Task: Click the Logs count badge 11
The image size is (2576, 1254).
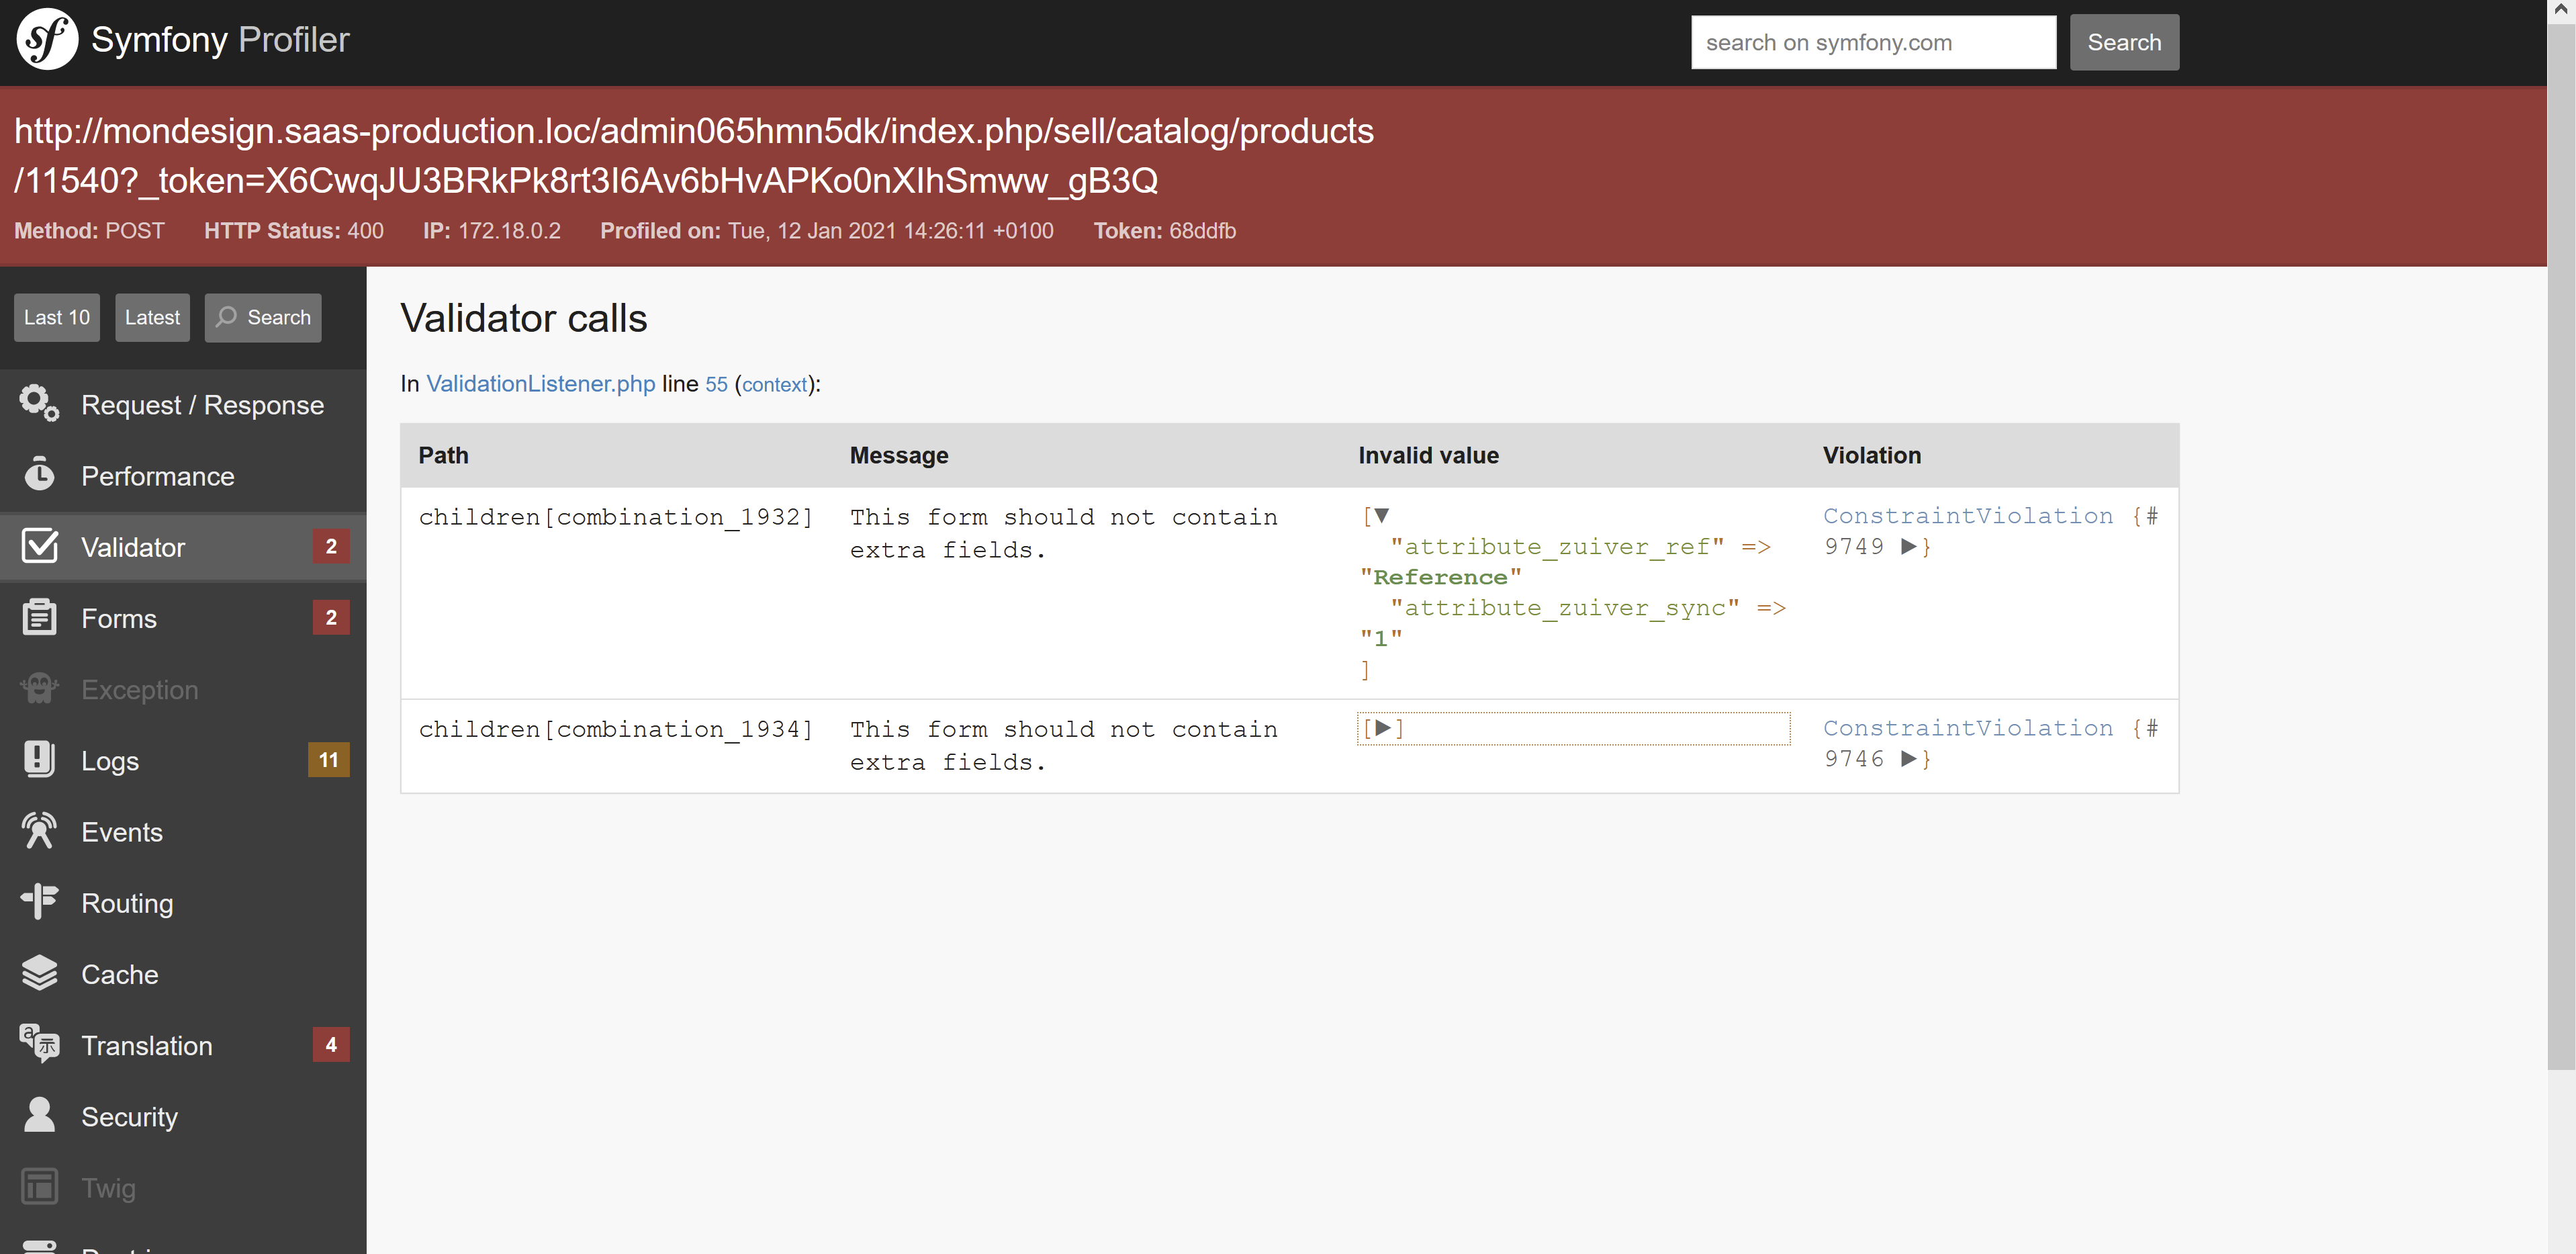Action: [329, 759]
